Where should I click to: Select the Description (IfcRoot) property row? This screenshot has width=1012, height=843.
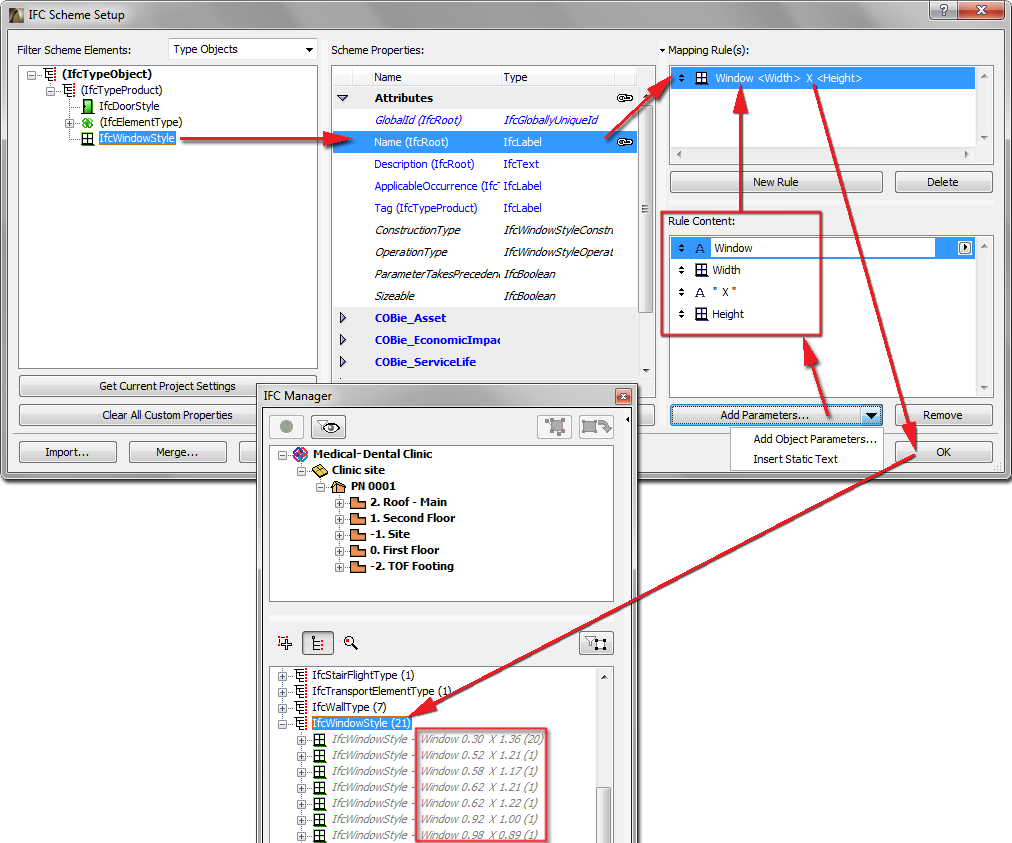point(484,164)
